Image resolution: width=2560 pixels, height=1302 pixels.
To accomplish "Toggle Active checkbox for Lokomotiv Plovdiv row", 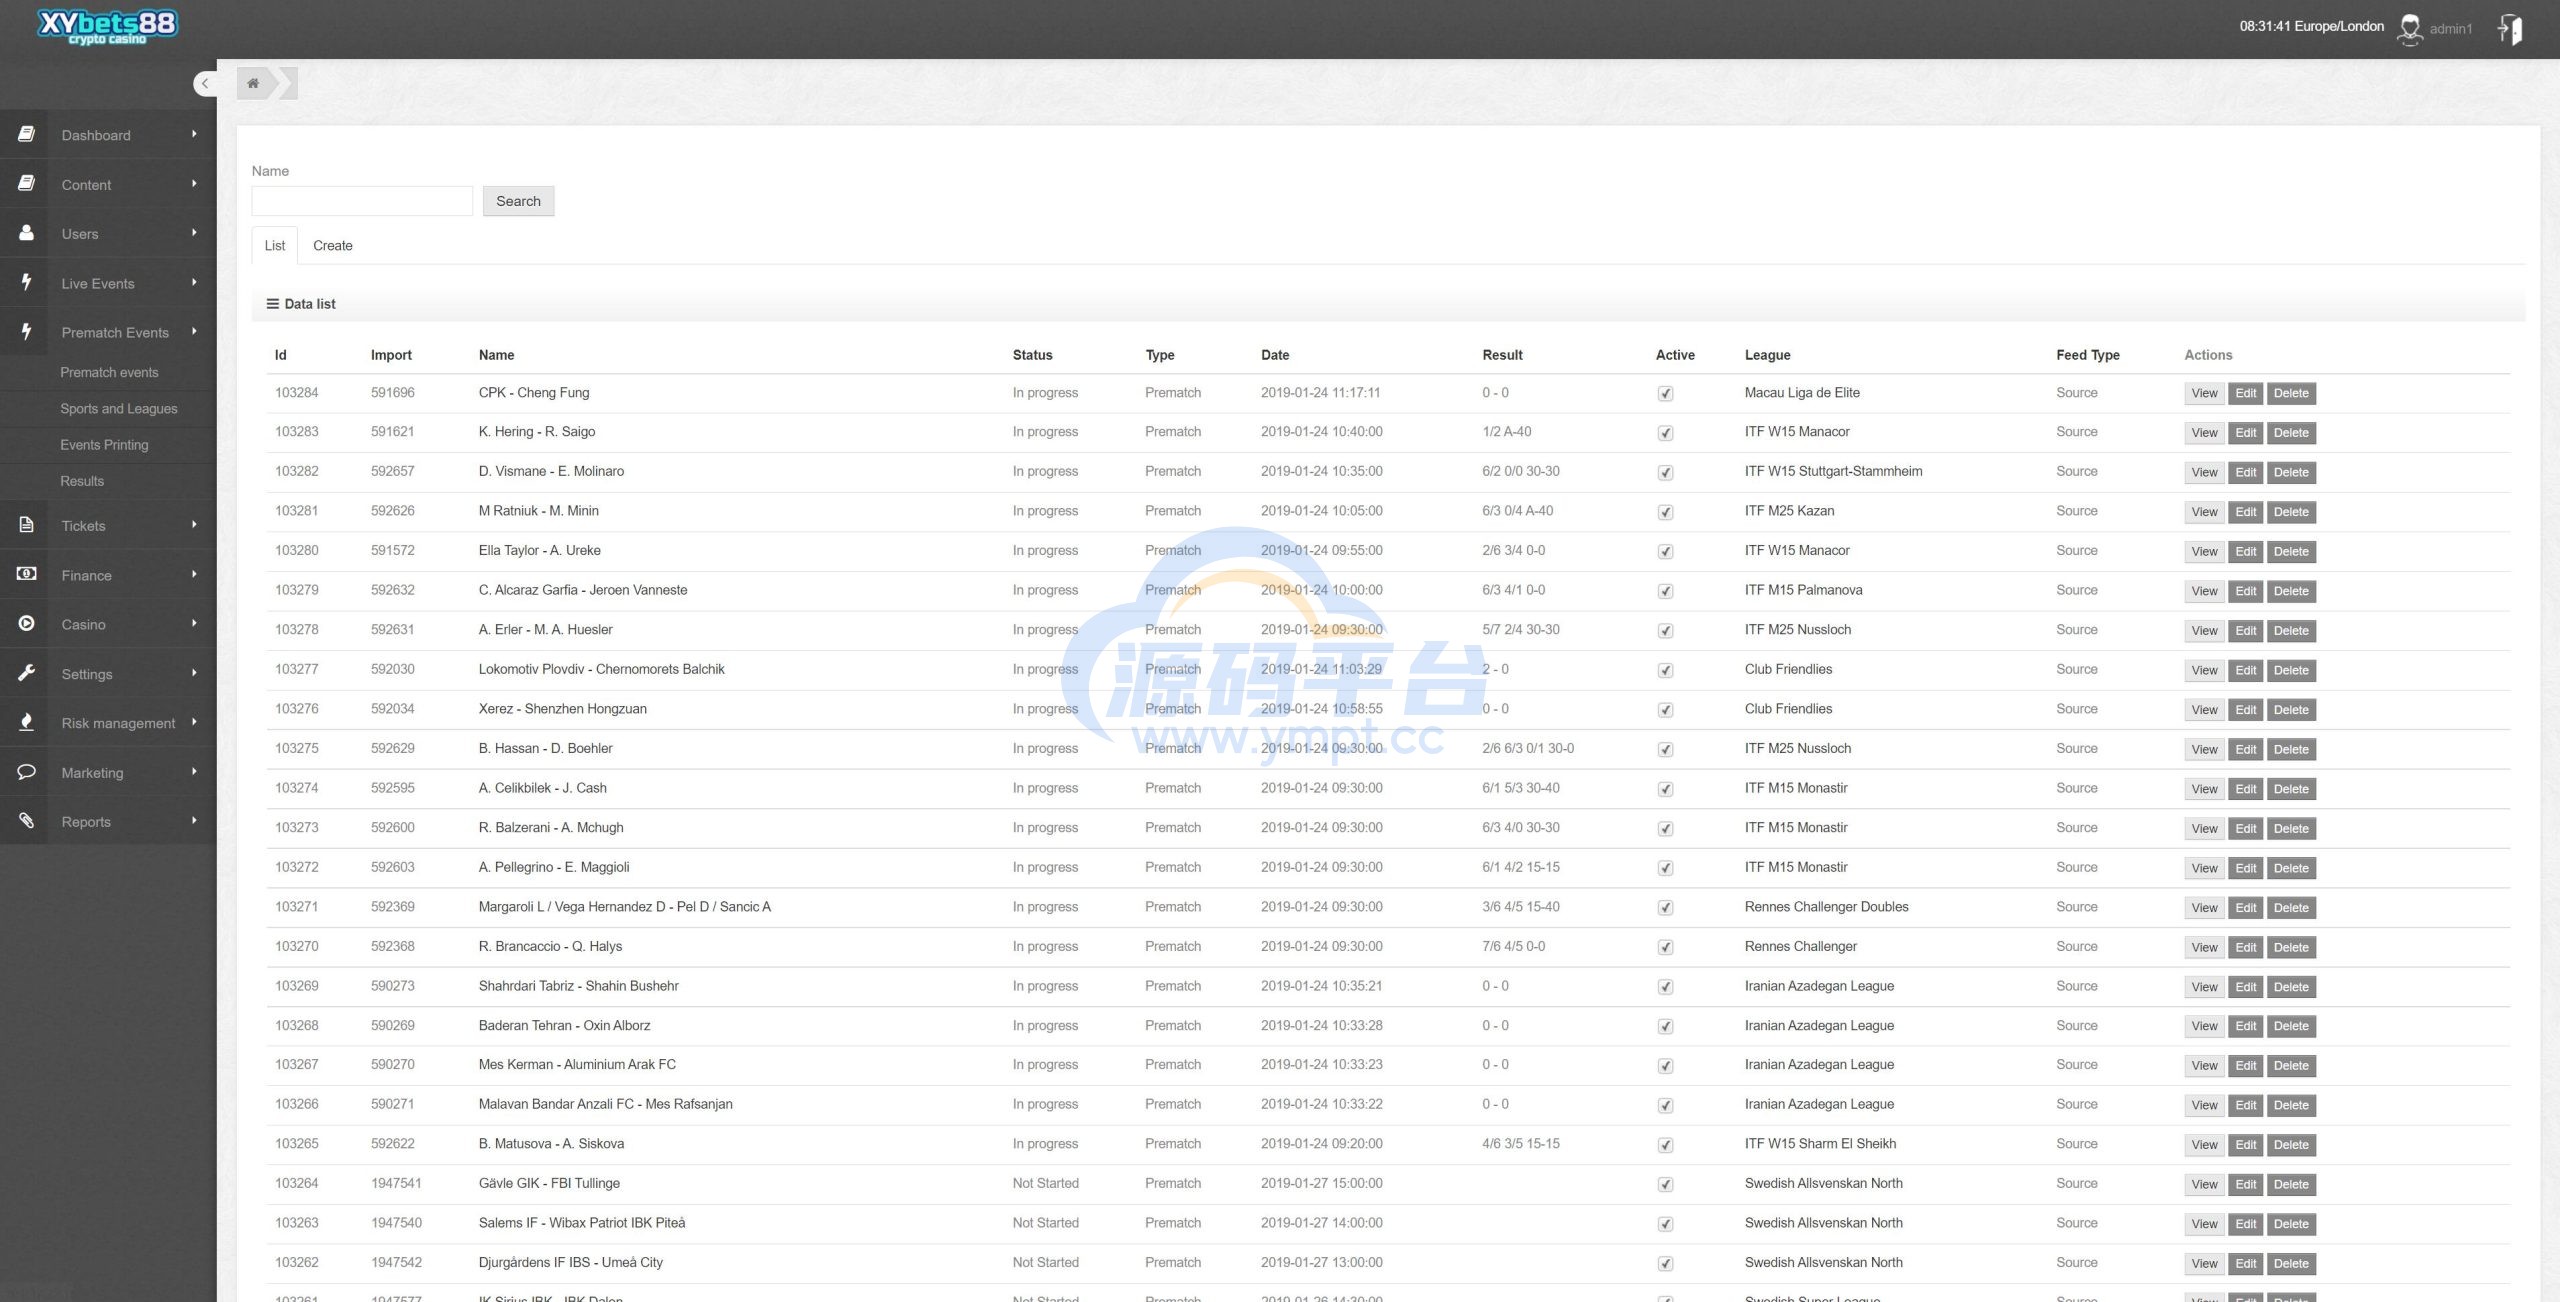I will 1665,670.
